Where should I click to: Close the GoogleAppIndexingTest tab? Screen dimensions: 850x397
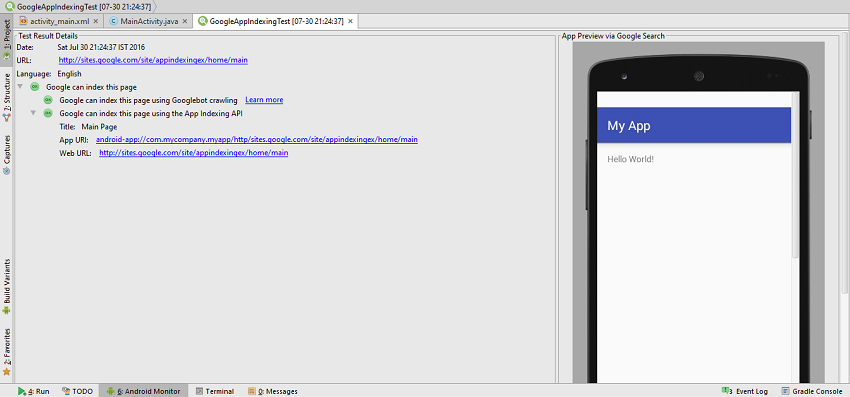pos(350,21)
